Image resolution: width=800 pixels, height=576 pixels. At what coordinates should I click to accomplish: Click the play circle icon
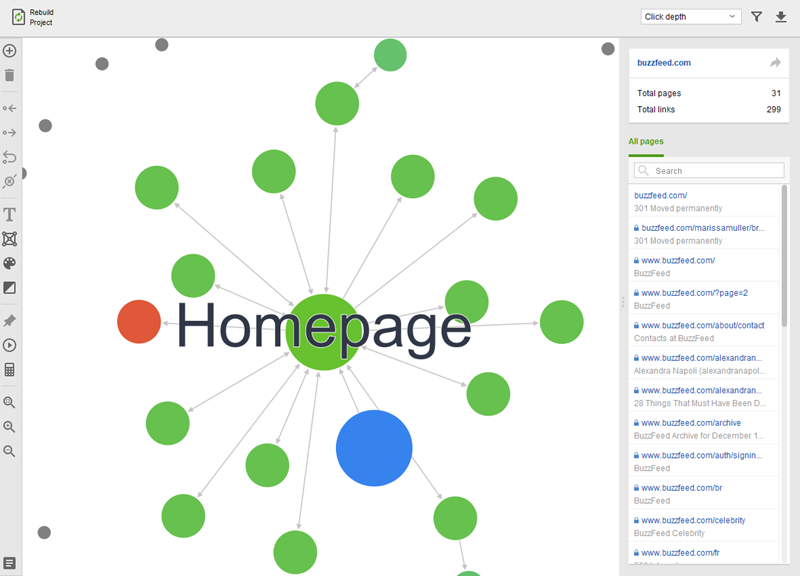[x=10, y=345]
